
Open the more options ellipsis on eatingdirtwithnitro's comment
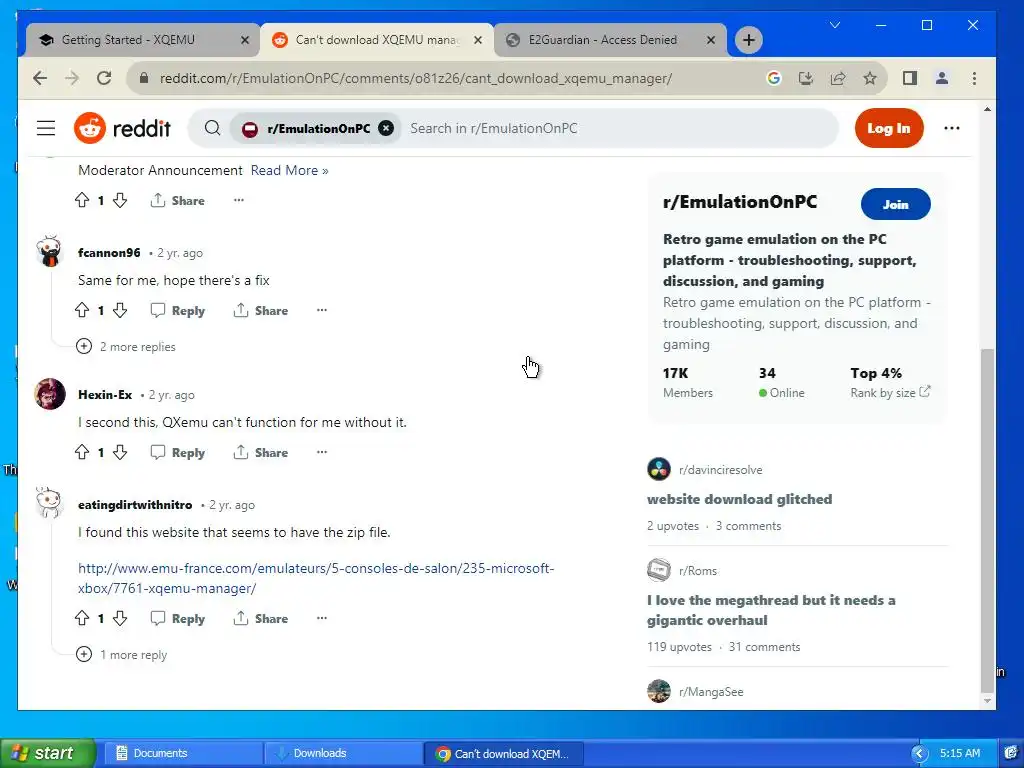click(321, 618)
